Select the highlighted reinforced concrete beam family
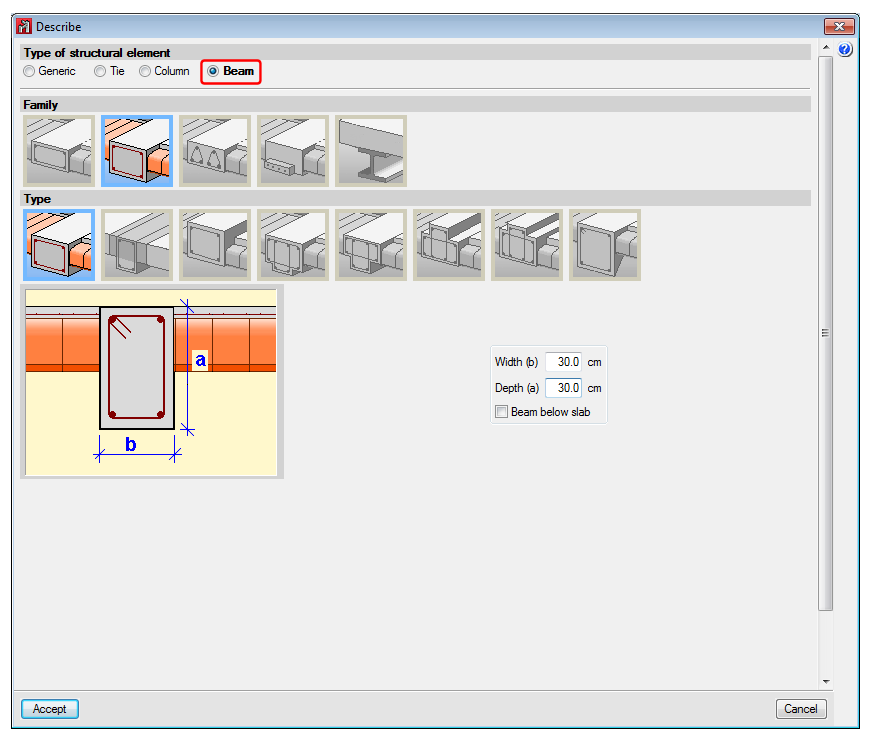871x741 pixels. pos(137,151)
